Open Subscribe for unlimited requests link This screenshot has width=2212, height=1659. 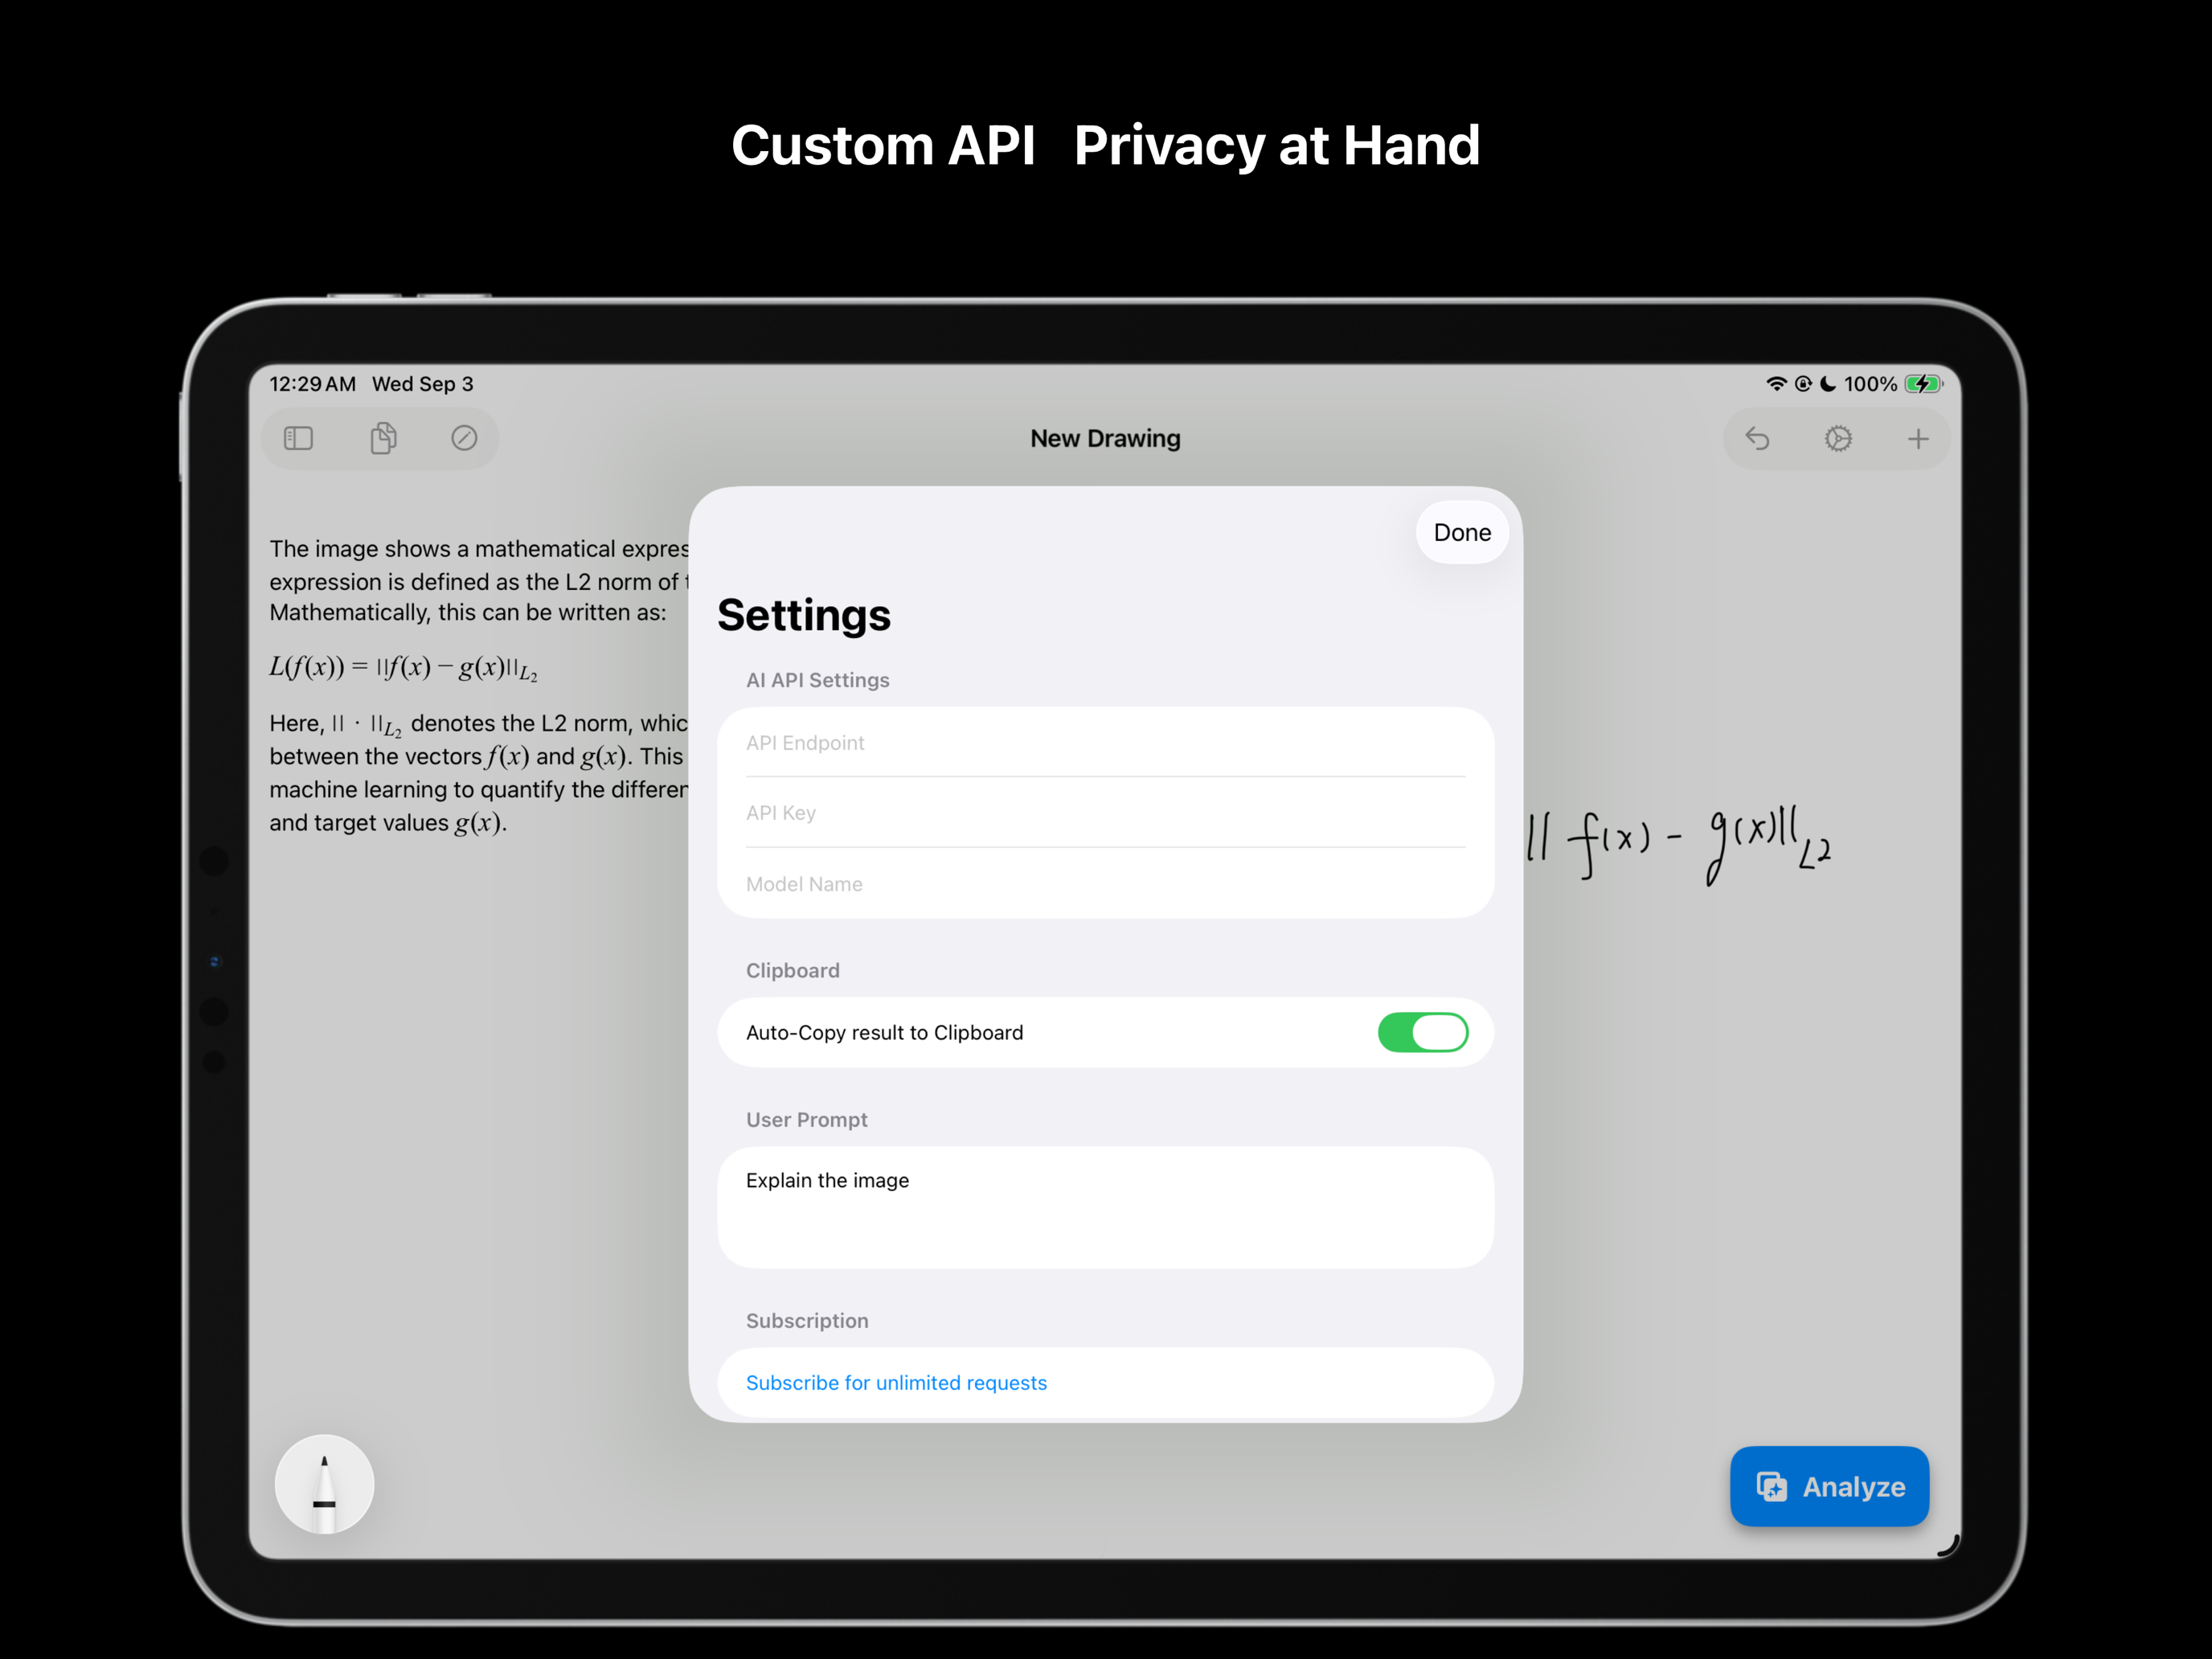(896, 1382)
